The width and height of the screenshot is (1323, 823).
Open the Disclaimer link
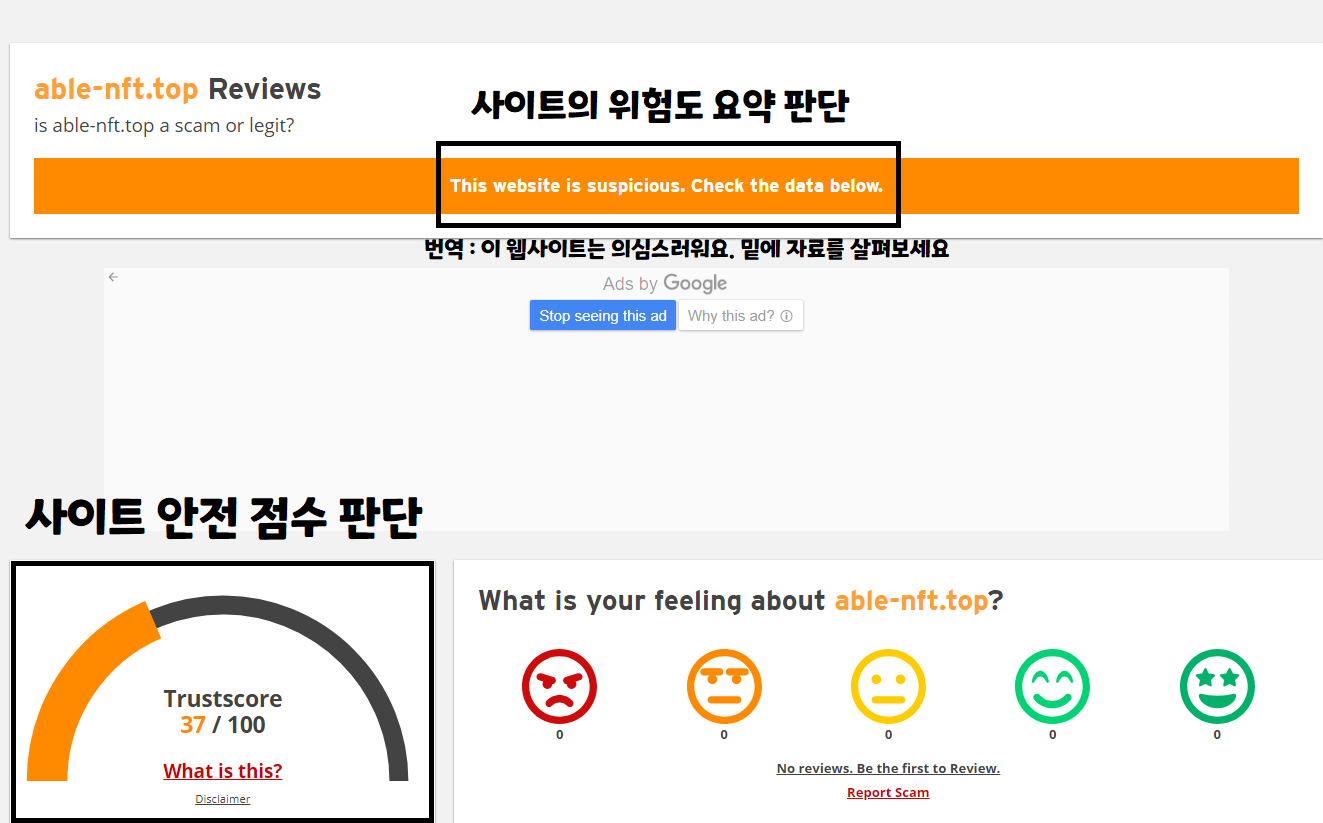click(223, 799)
